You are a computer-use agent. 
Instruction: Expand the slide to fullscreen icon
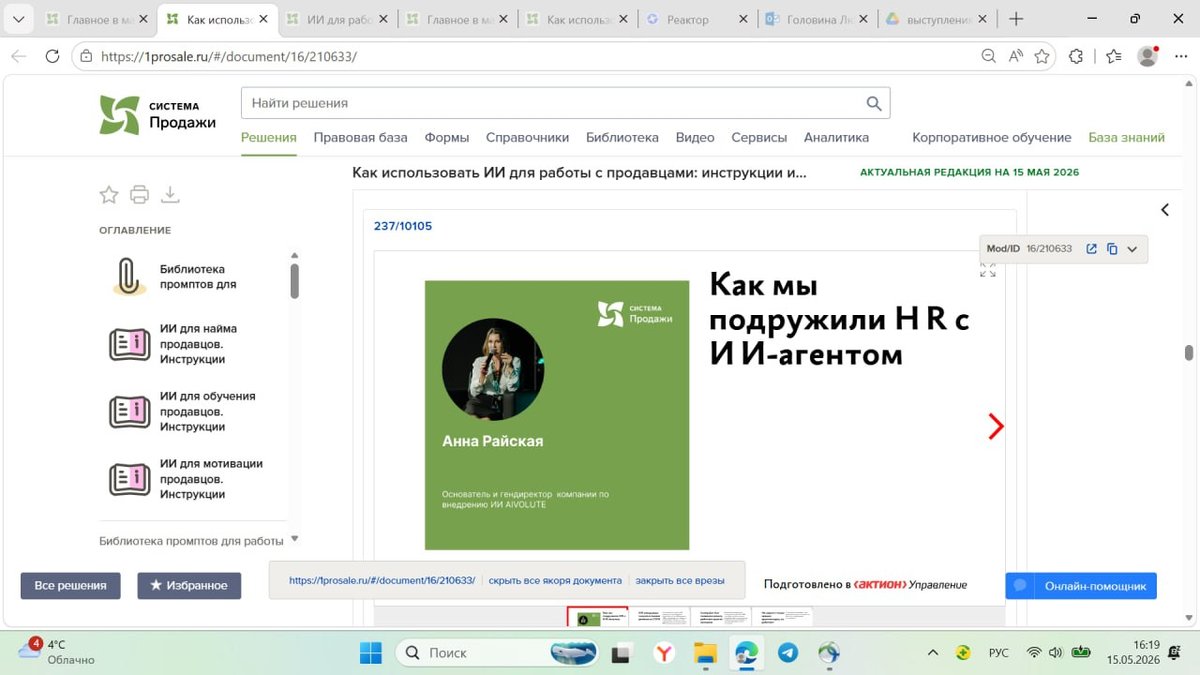[x=988, y=269]
